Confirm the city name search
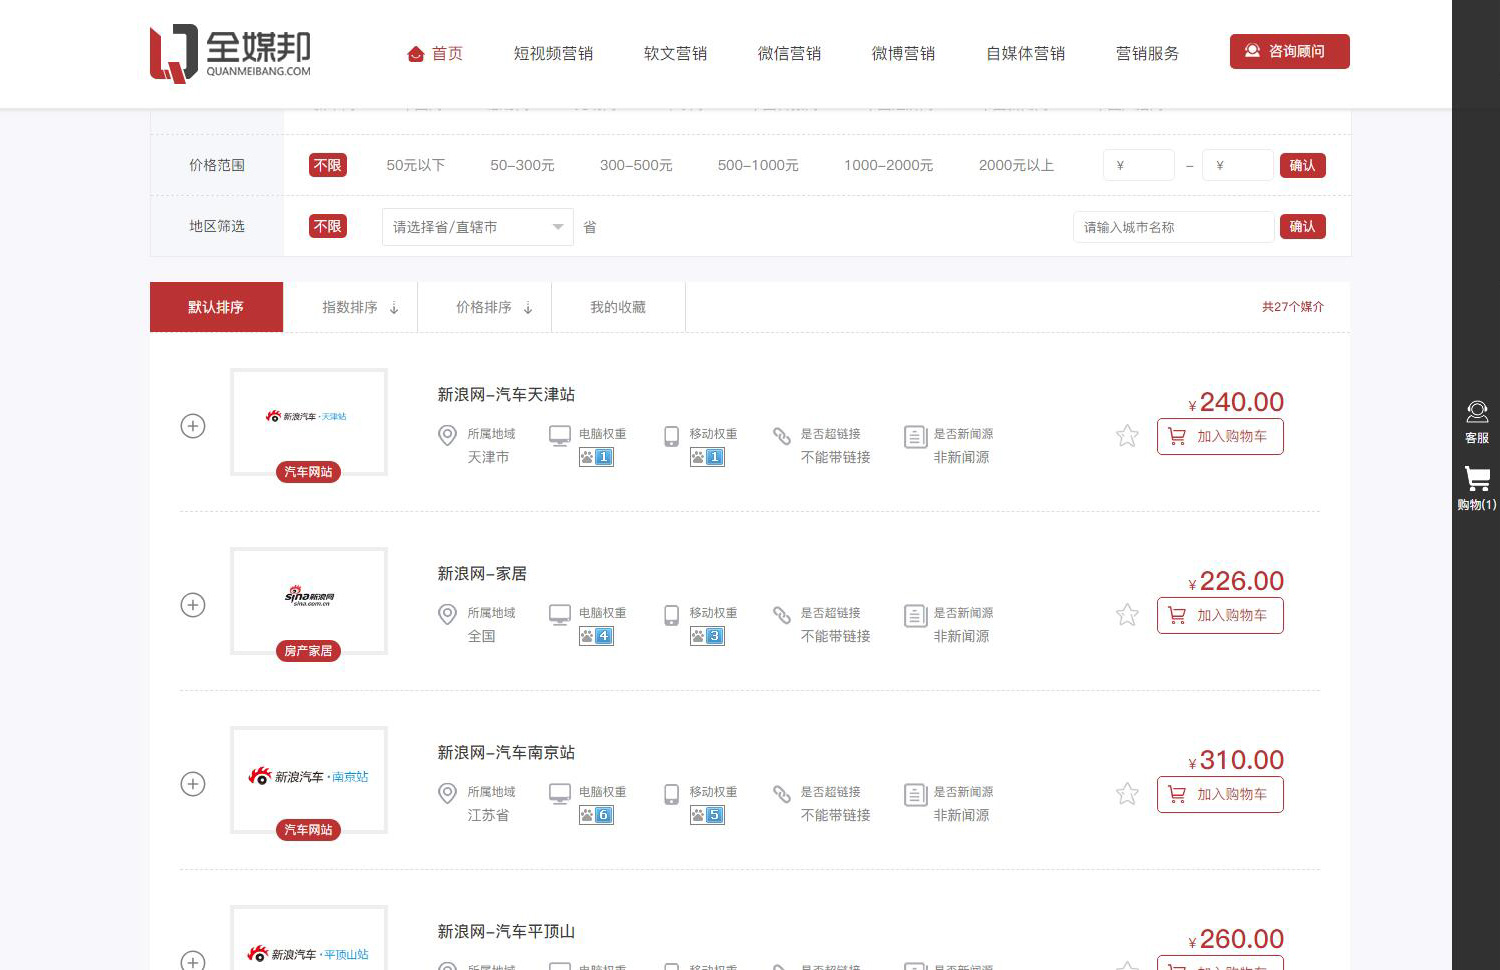 (x=1303, y=227)
